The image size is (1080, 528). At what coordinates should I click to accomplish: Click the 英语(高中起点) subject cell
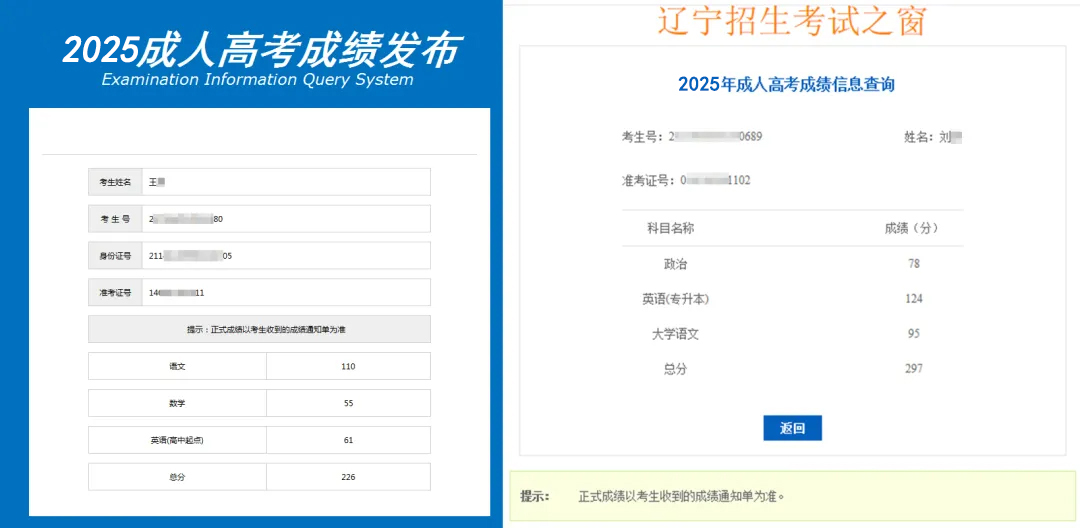pos(177,440)
